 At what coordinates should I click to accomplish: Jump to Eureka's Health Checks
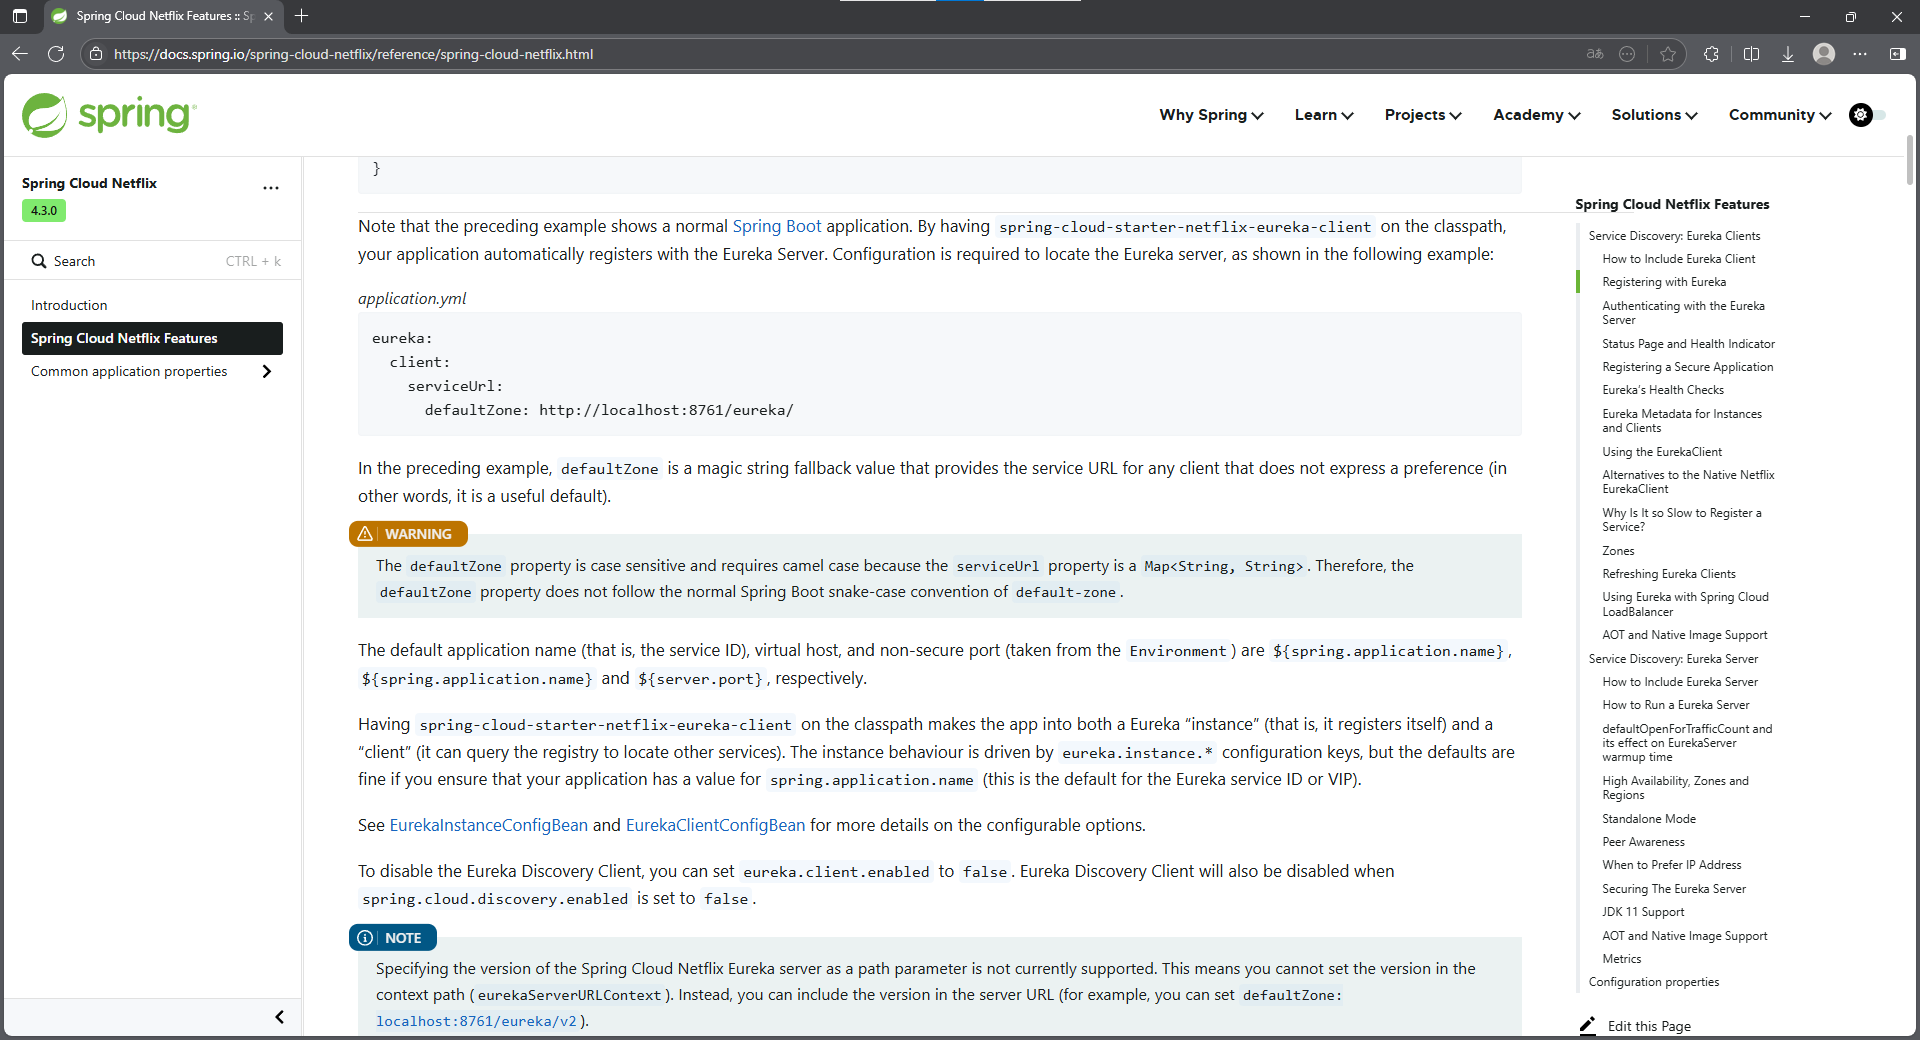tap(1663, 390)
